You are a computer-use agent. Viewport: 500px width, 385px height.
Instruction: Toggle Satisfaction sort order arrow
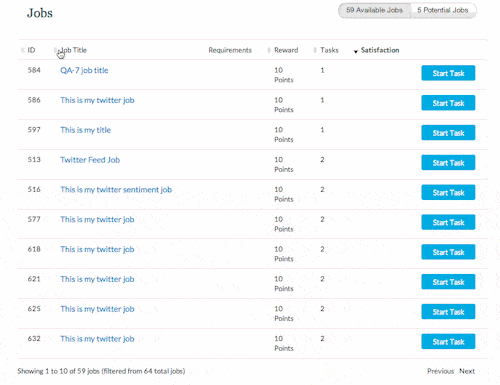tap(356, 51)
